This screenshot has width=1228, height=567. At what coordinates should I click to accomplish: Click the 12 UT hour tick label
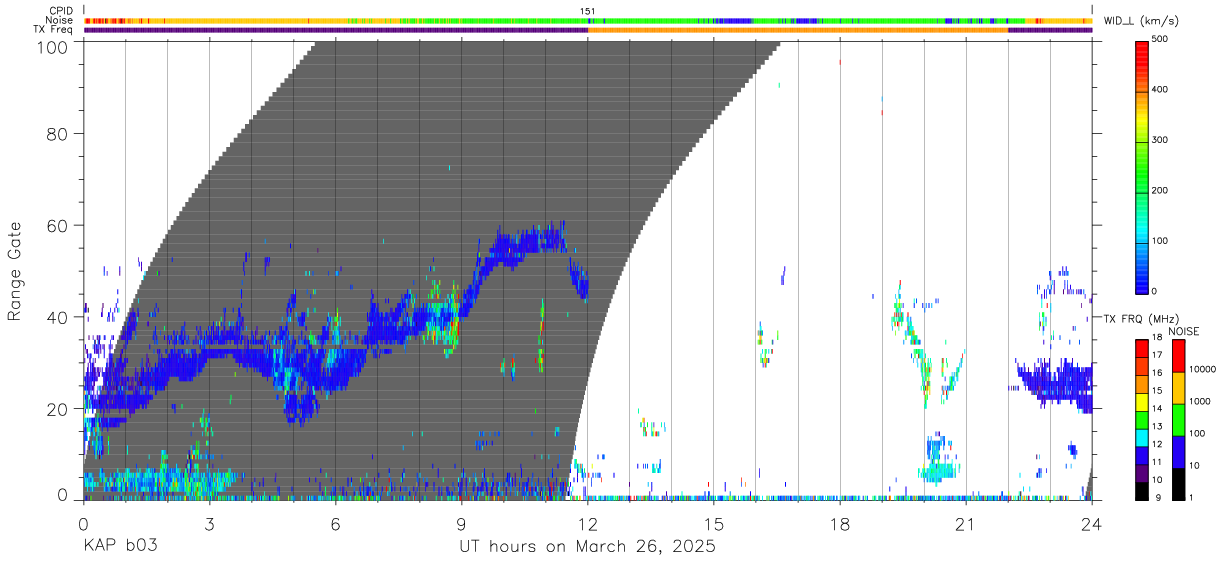click(x=588, y=524)
